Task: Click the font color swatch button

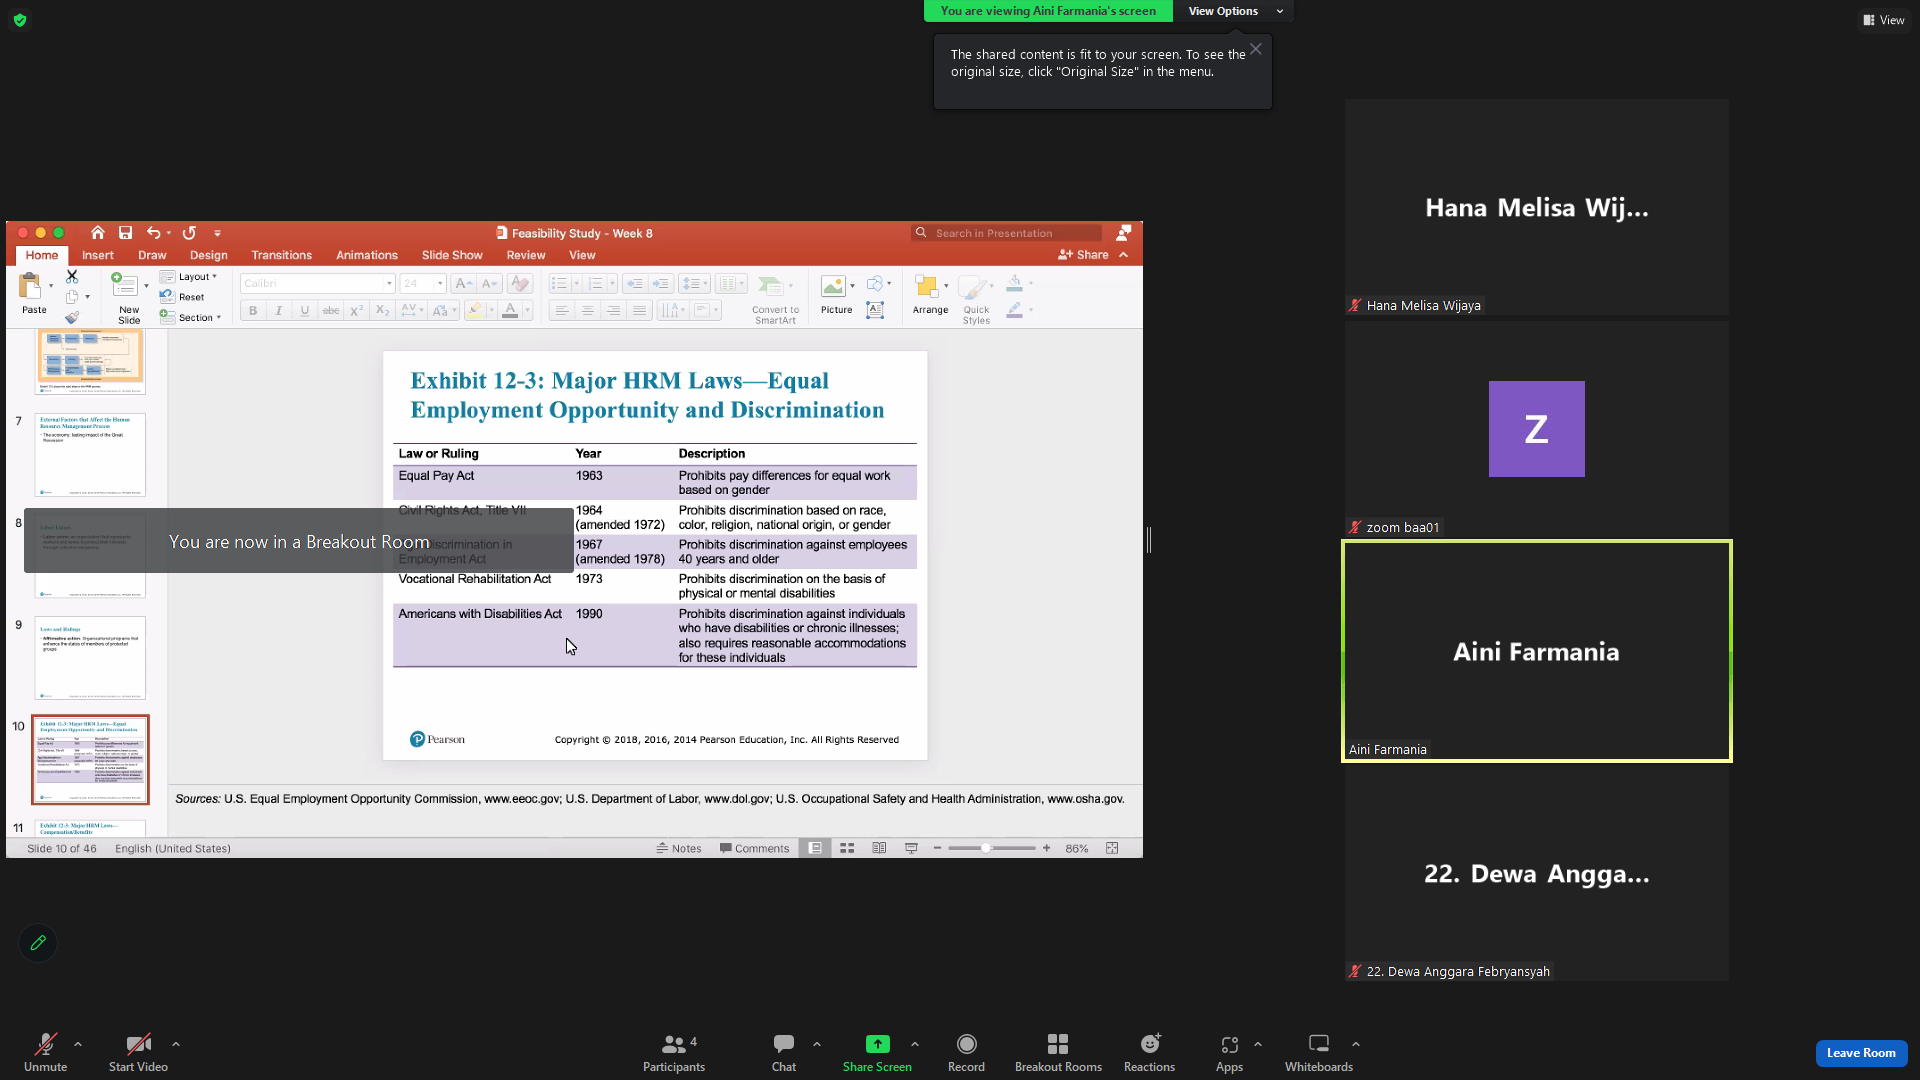Action: (x=510, y=311)
